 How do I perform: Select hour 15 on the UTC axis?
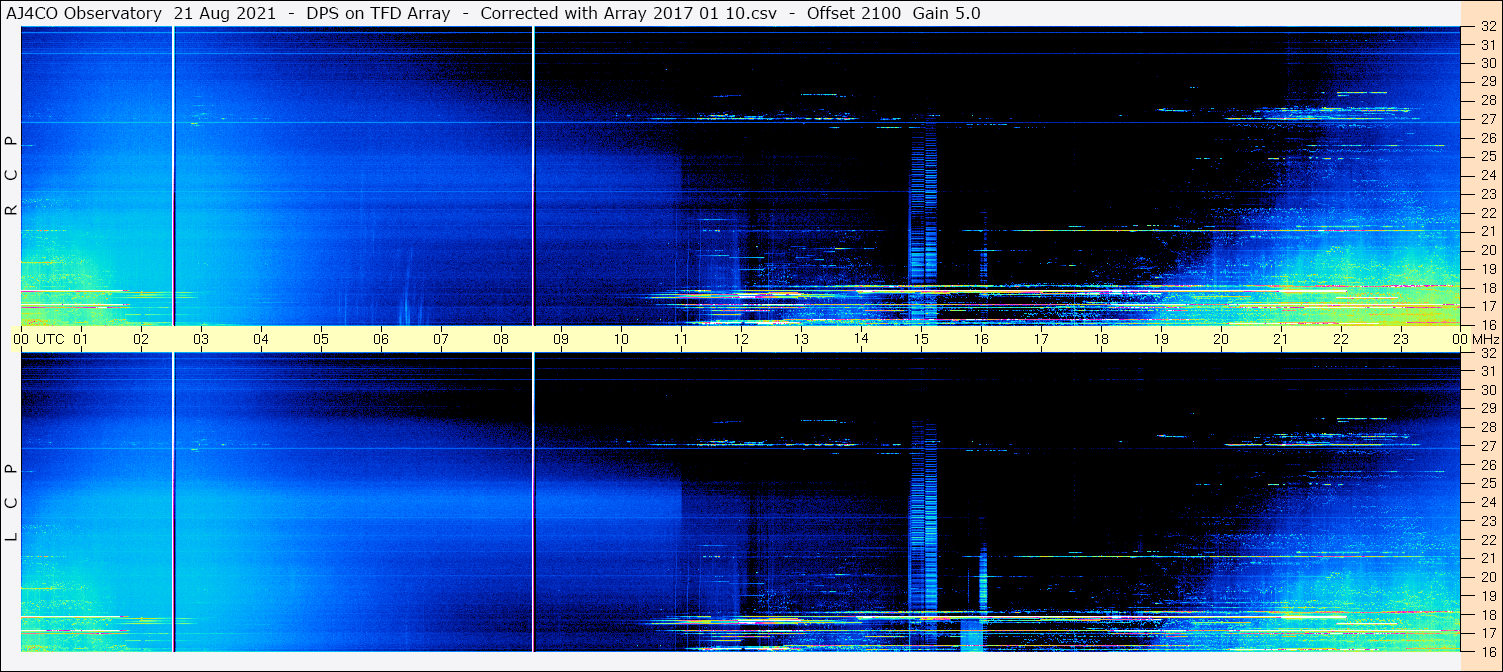pyautogui.click(x=921, y=339)
